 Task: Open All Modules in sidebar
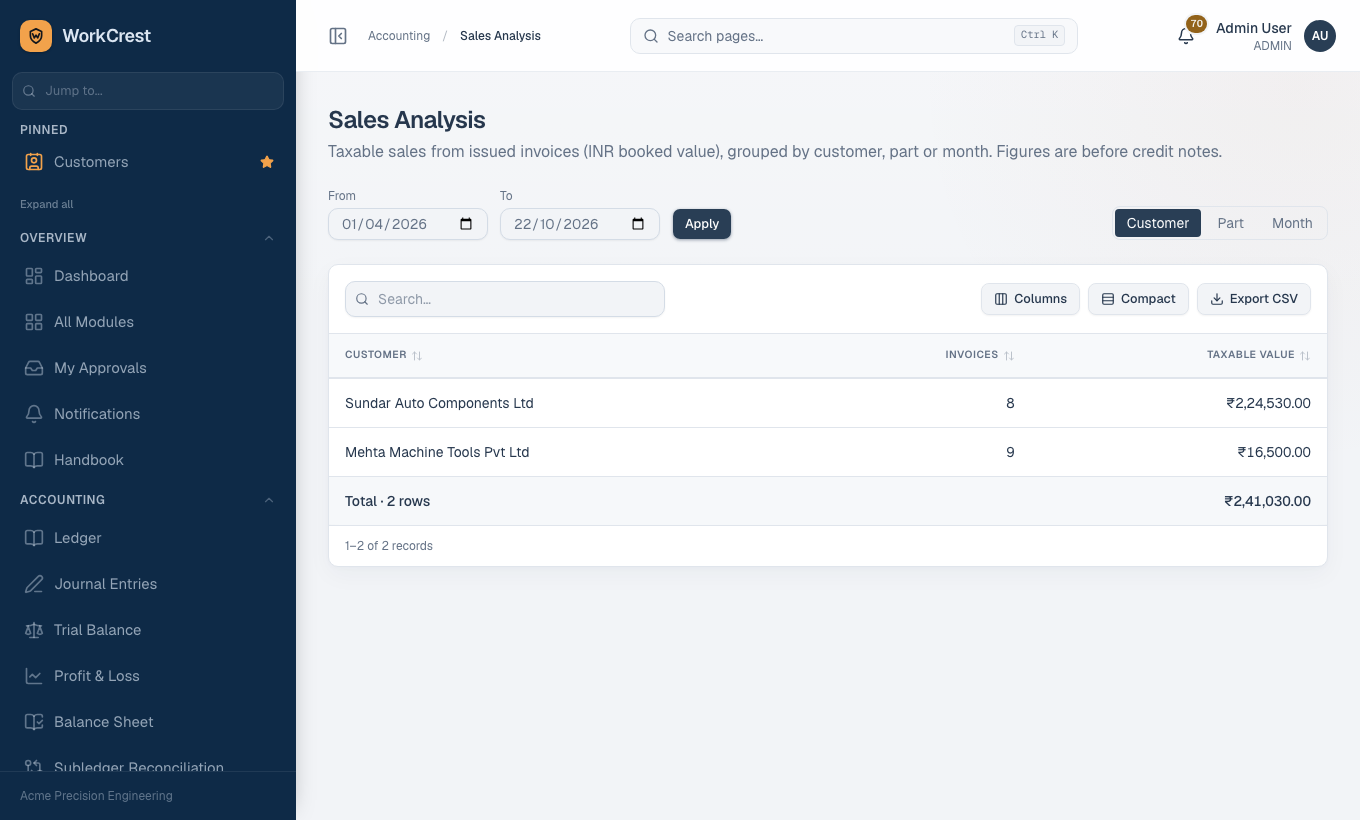pyautogui.click(x=148, y=322)
